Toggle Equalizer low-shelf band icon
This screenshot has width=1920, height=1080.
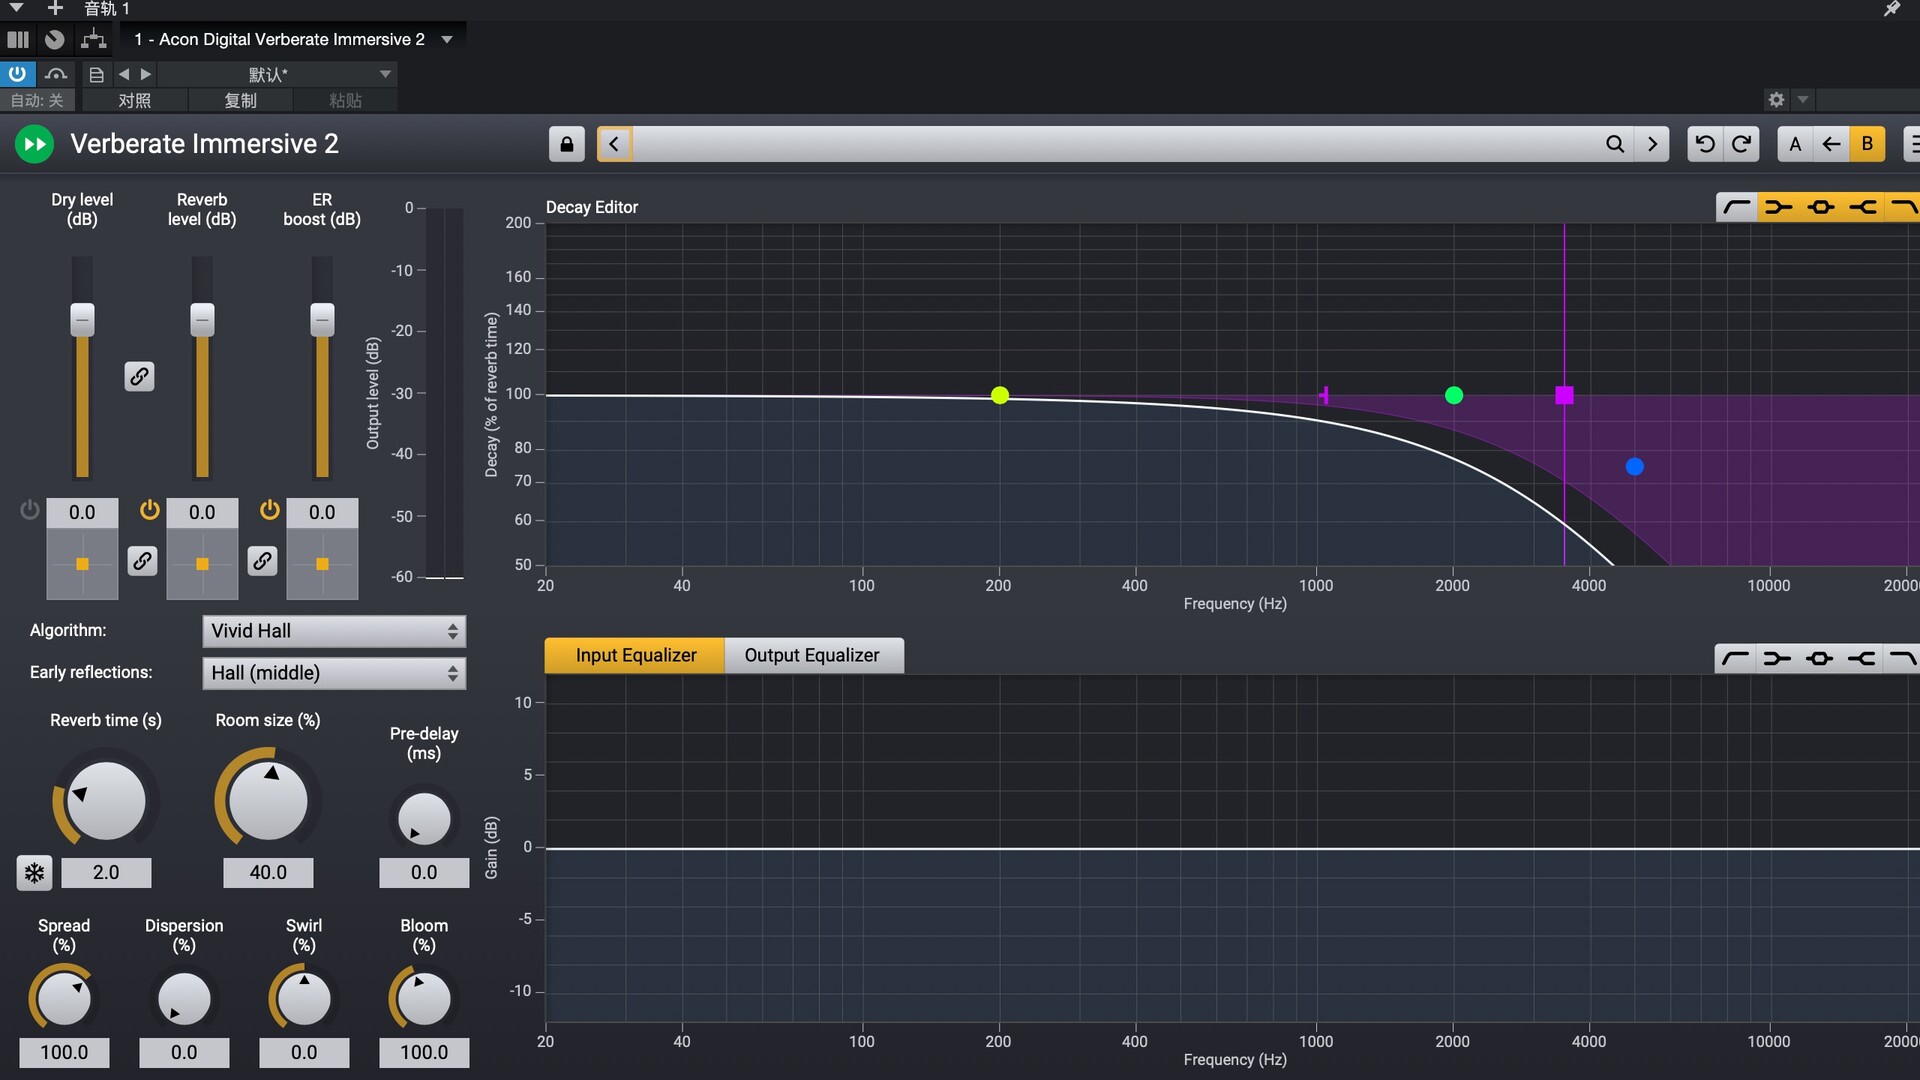1777,658
